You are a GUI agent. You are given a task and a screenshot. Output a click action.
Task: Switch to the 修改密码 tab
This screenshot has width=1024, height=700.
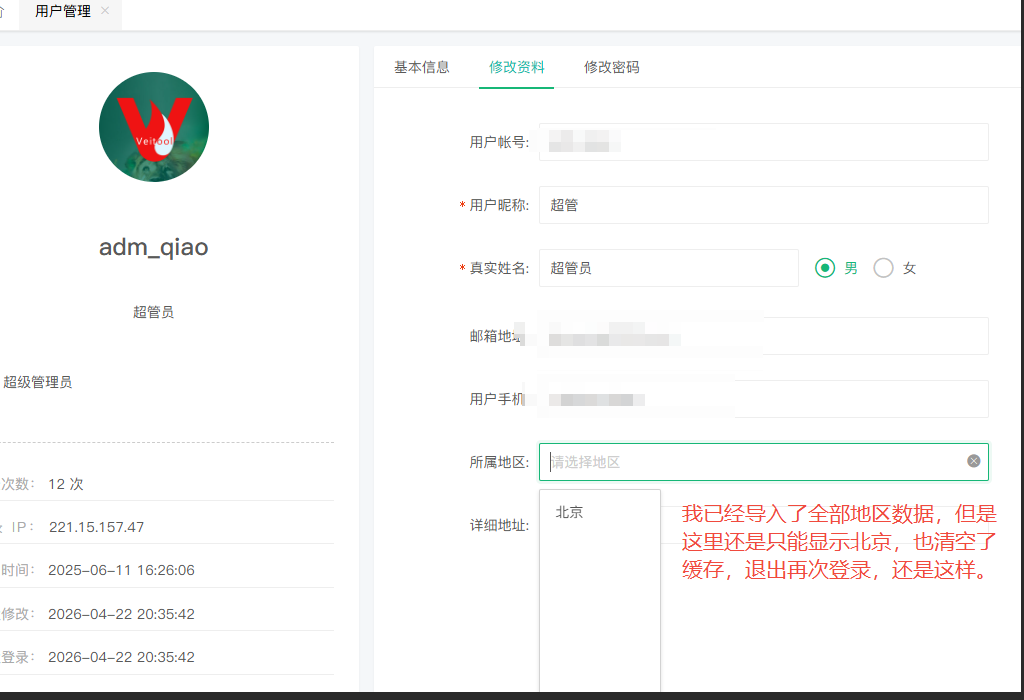(x=611, y=67)
